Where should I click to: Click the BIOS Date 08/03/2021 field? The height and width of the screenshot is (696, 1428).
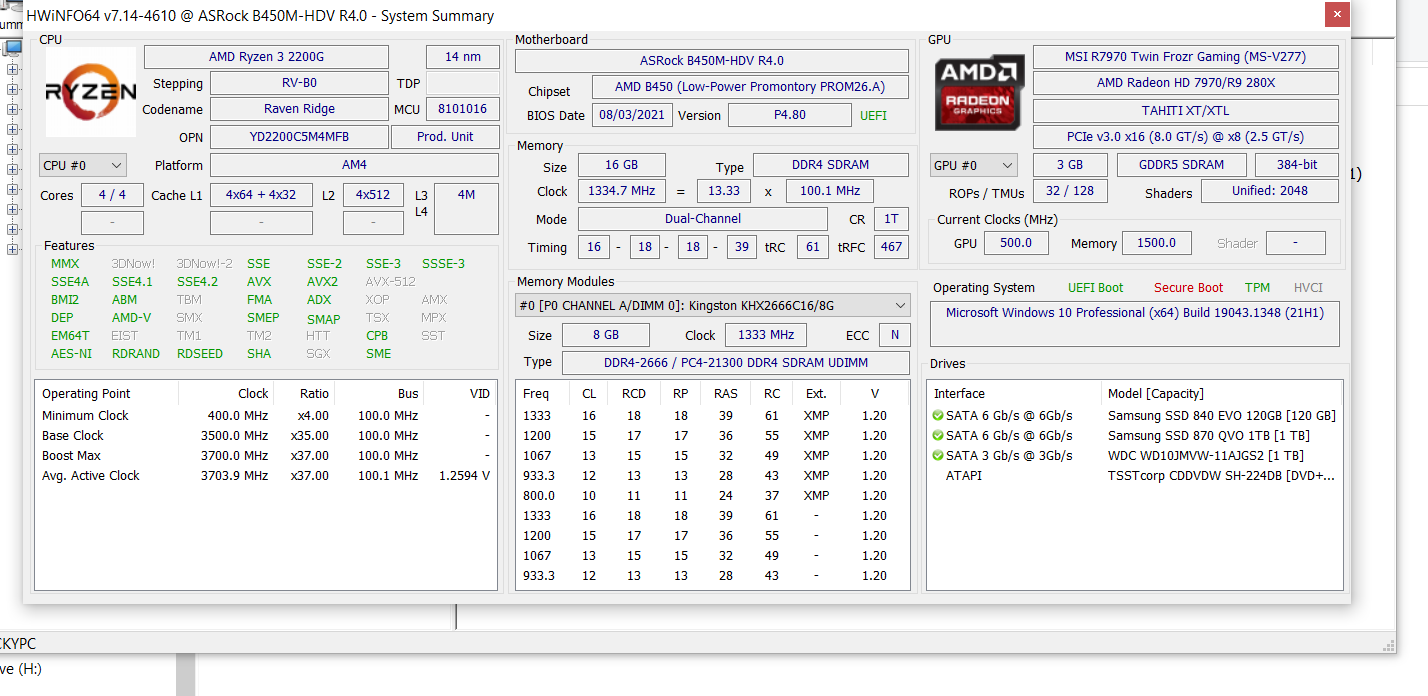(632, 115)
